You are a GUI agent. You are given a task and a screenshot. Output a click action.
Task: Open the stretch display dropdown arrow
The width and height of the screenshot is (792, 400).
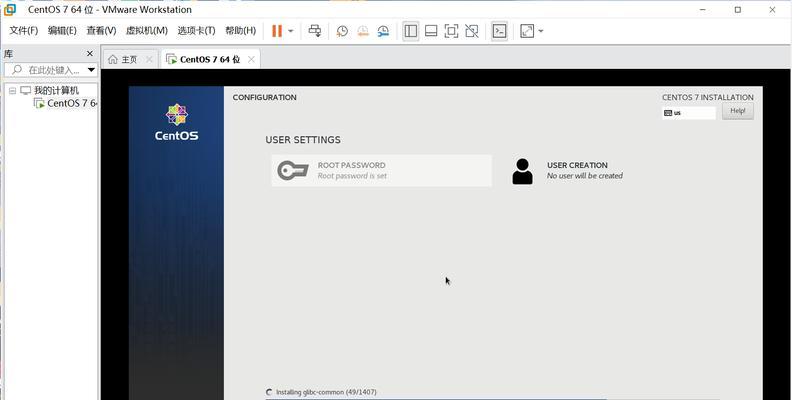click(x=541, y=31)
